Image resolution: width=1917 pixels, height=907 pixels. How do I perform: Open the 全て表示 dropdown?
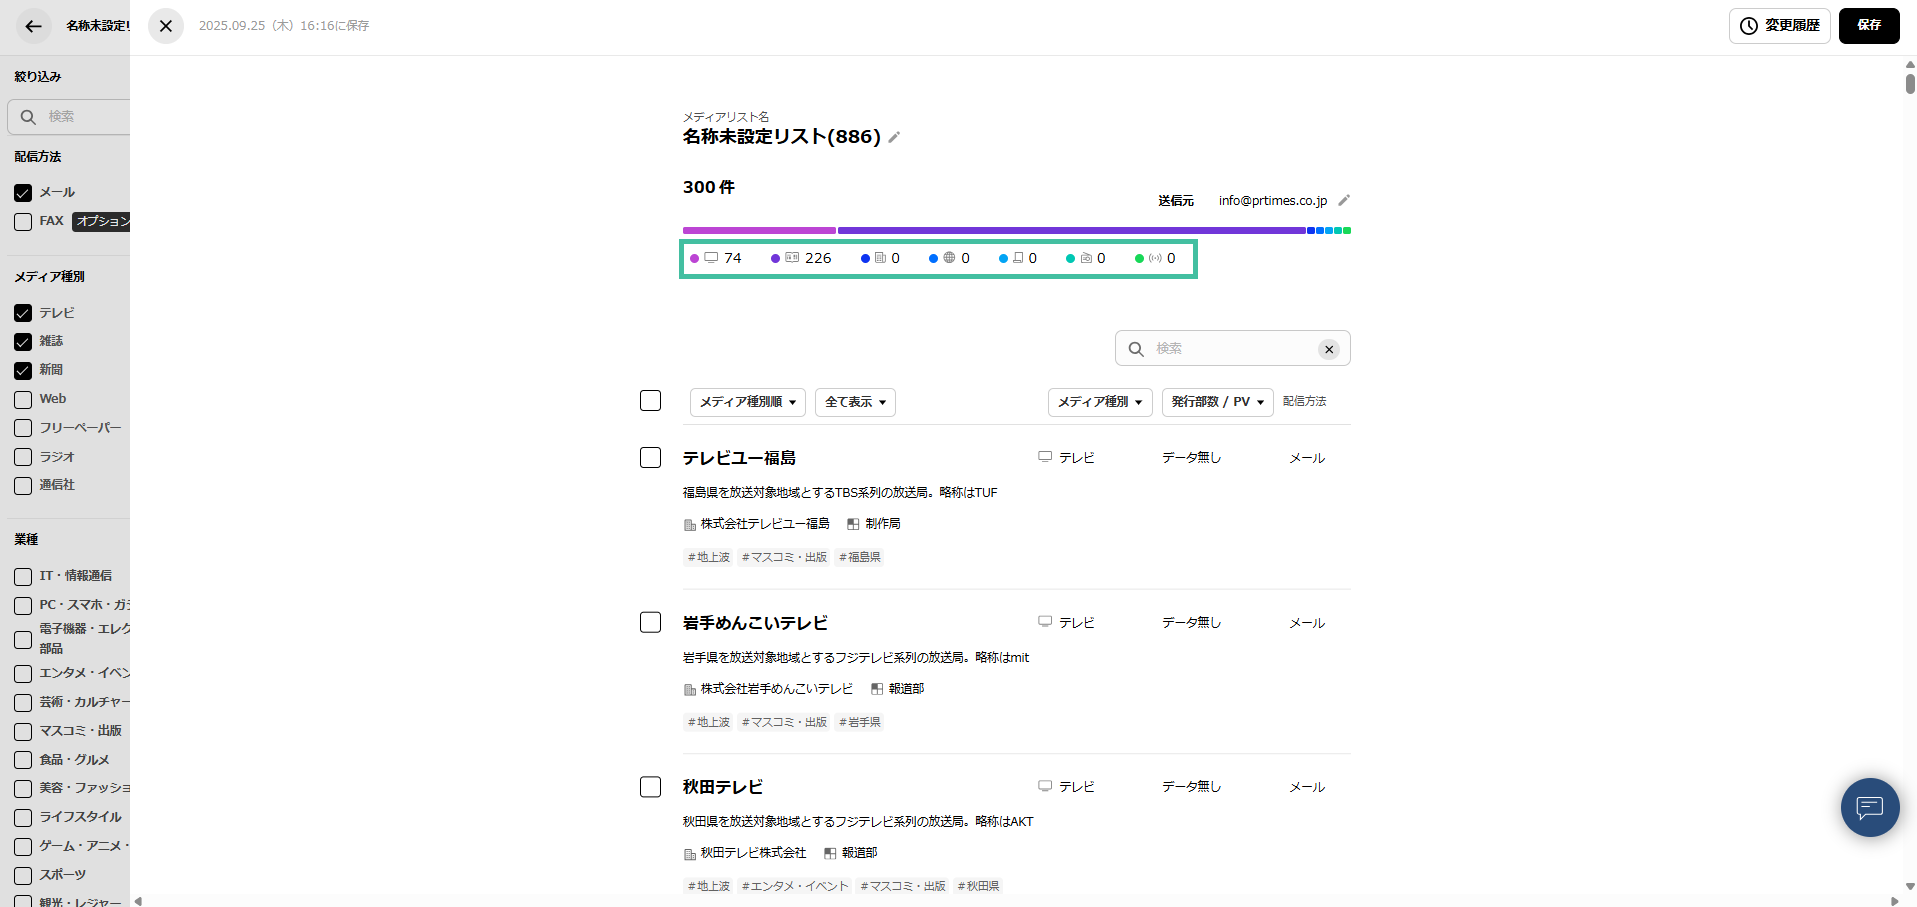click(x=854, y=402)
